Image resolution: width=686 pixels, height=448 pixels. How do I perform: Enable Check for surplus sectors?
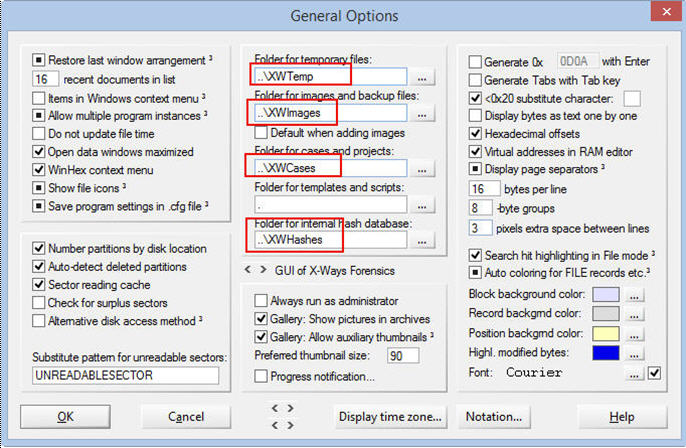point(39,303)
